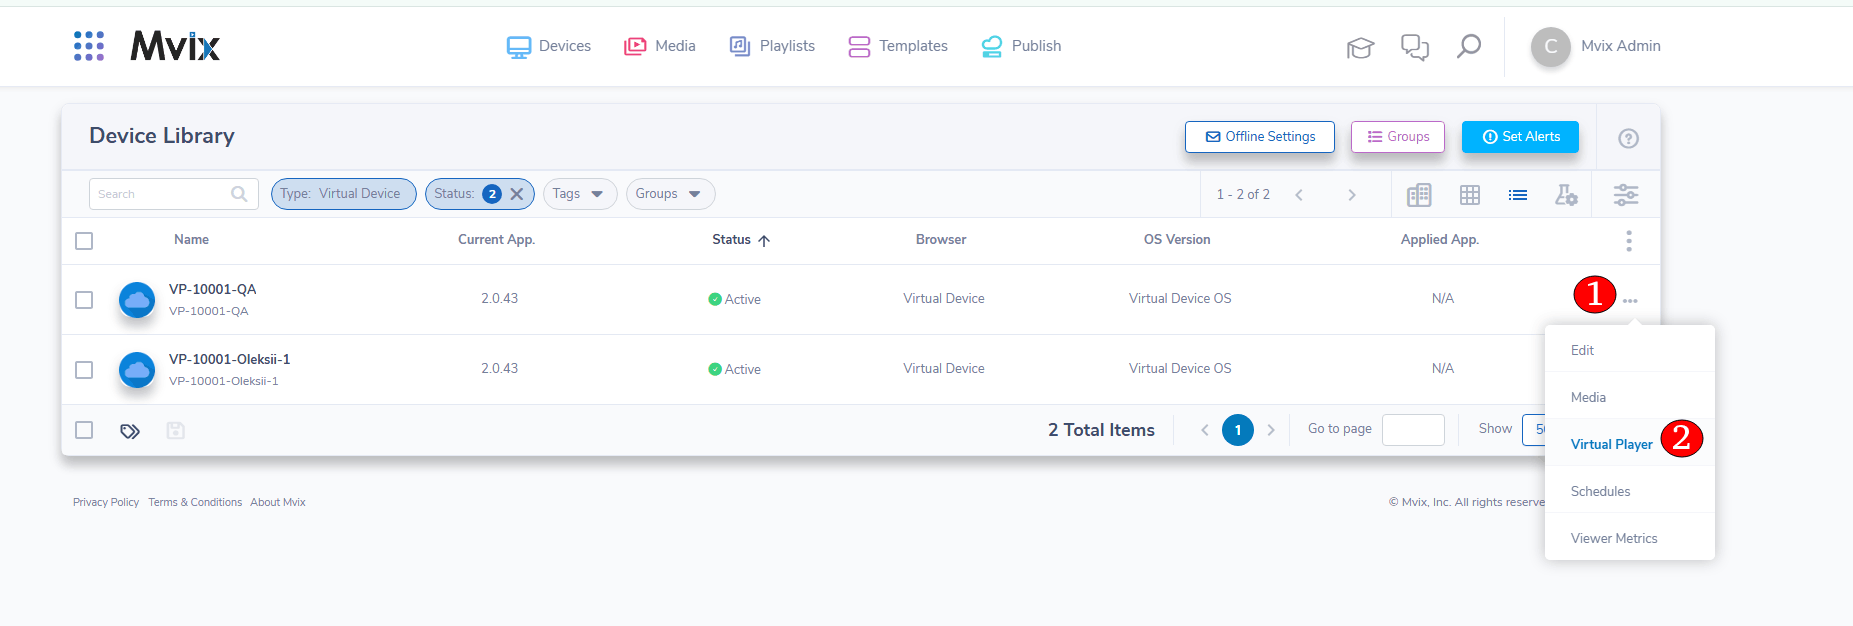Click the Mvix Admin avatar
1853x626 pixels.
click(1551, 46)
